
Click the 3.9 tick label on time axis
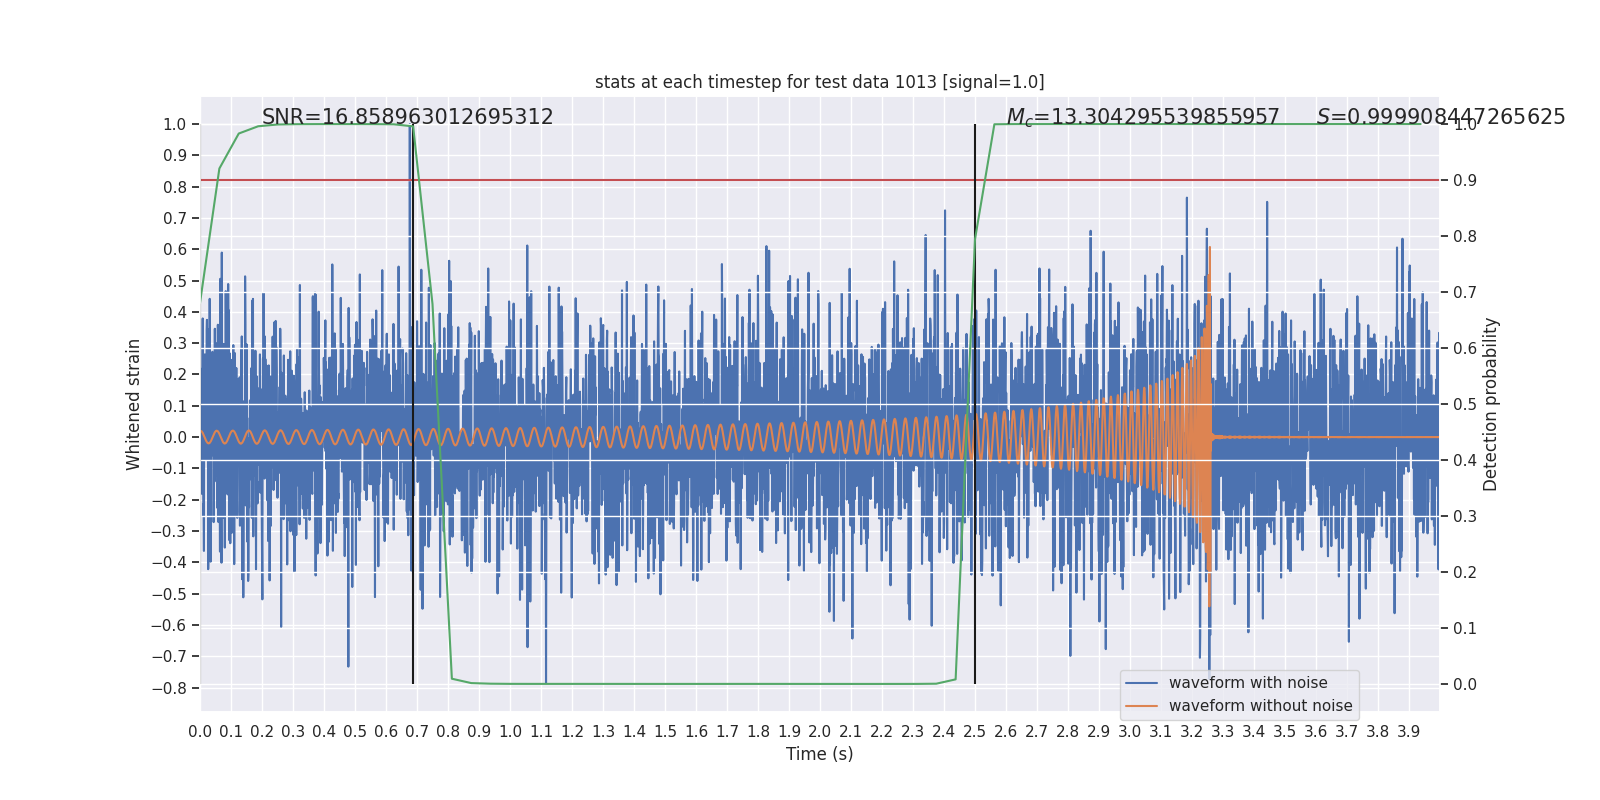tap(1408, 732)
